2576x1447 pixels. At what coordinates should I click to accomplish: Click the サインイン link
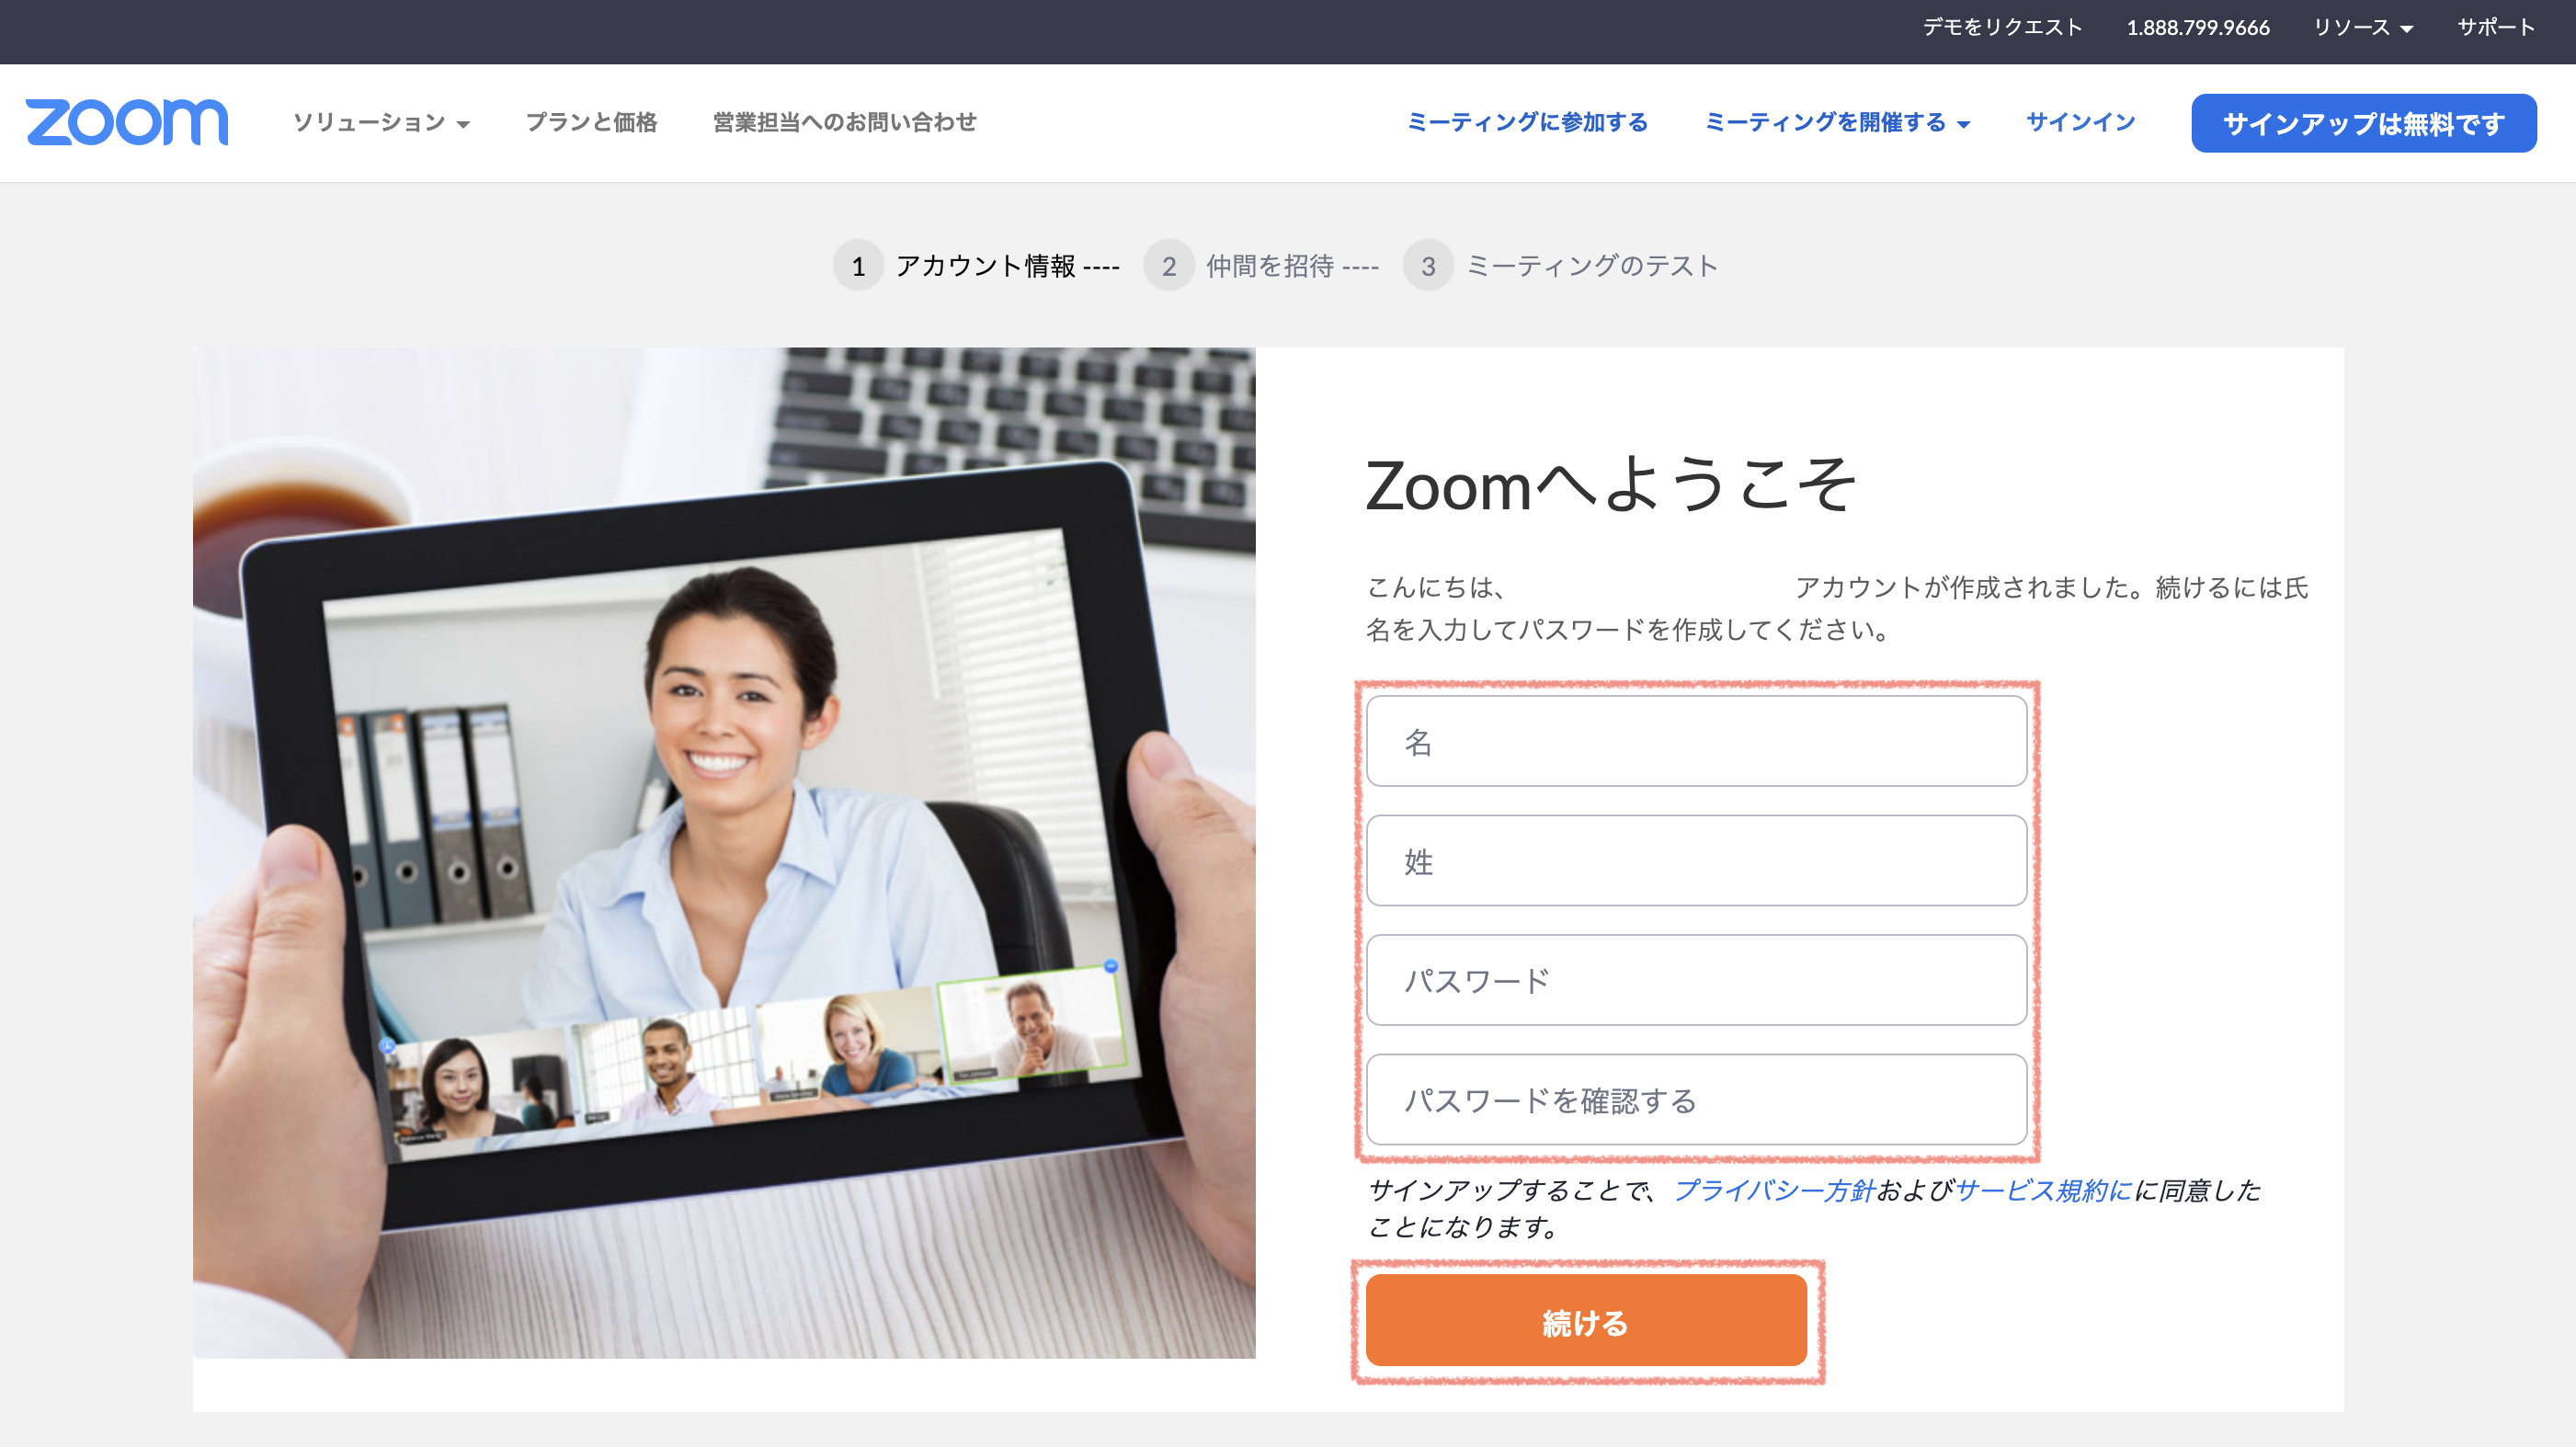pos(2080,122)
